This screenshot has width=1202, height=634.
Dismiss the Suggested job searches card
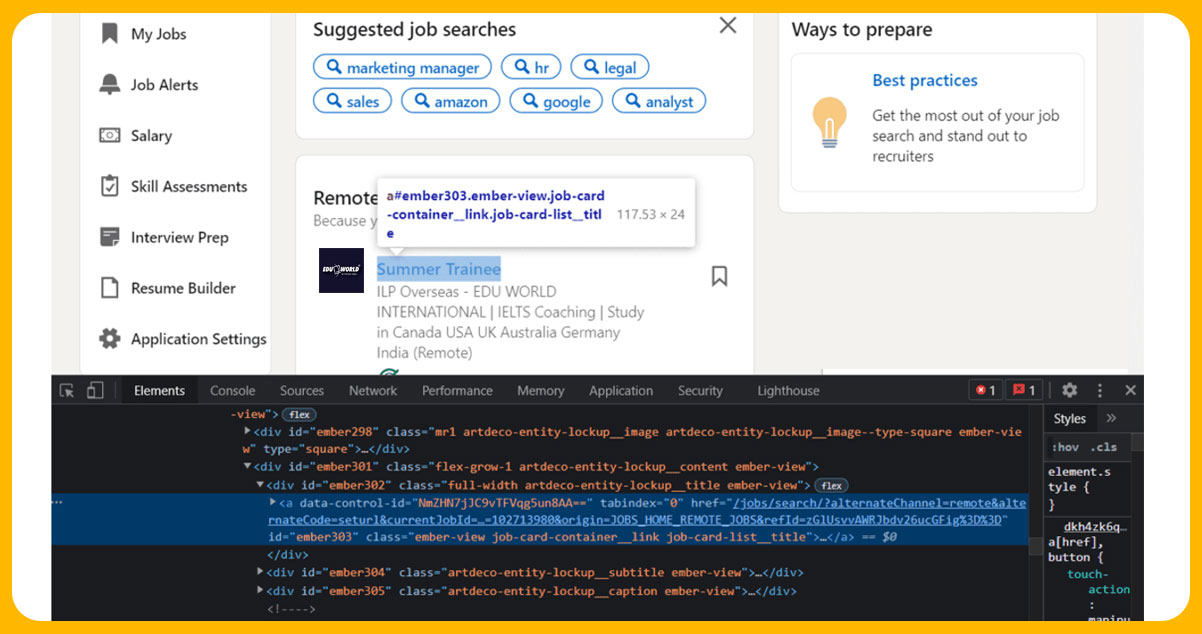pos(728,26)
